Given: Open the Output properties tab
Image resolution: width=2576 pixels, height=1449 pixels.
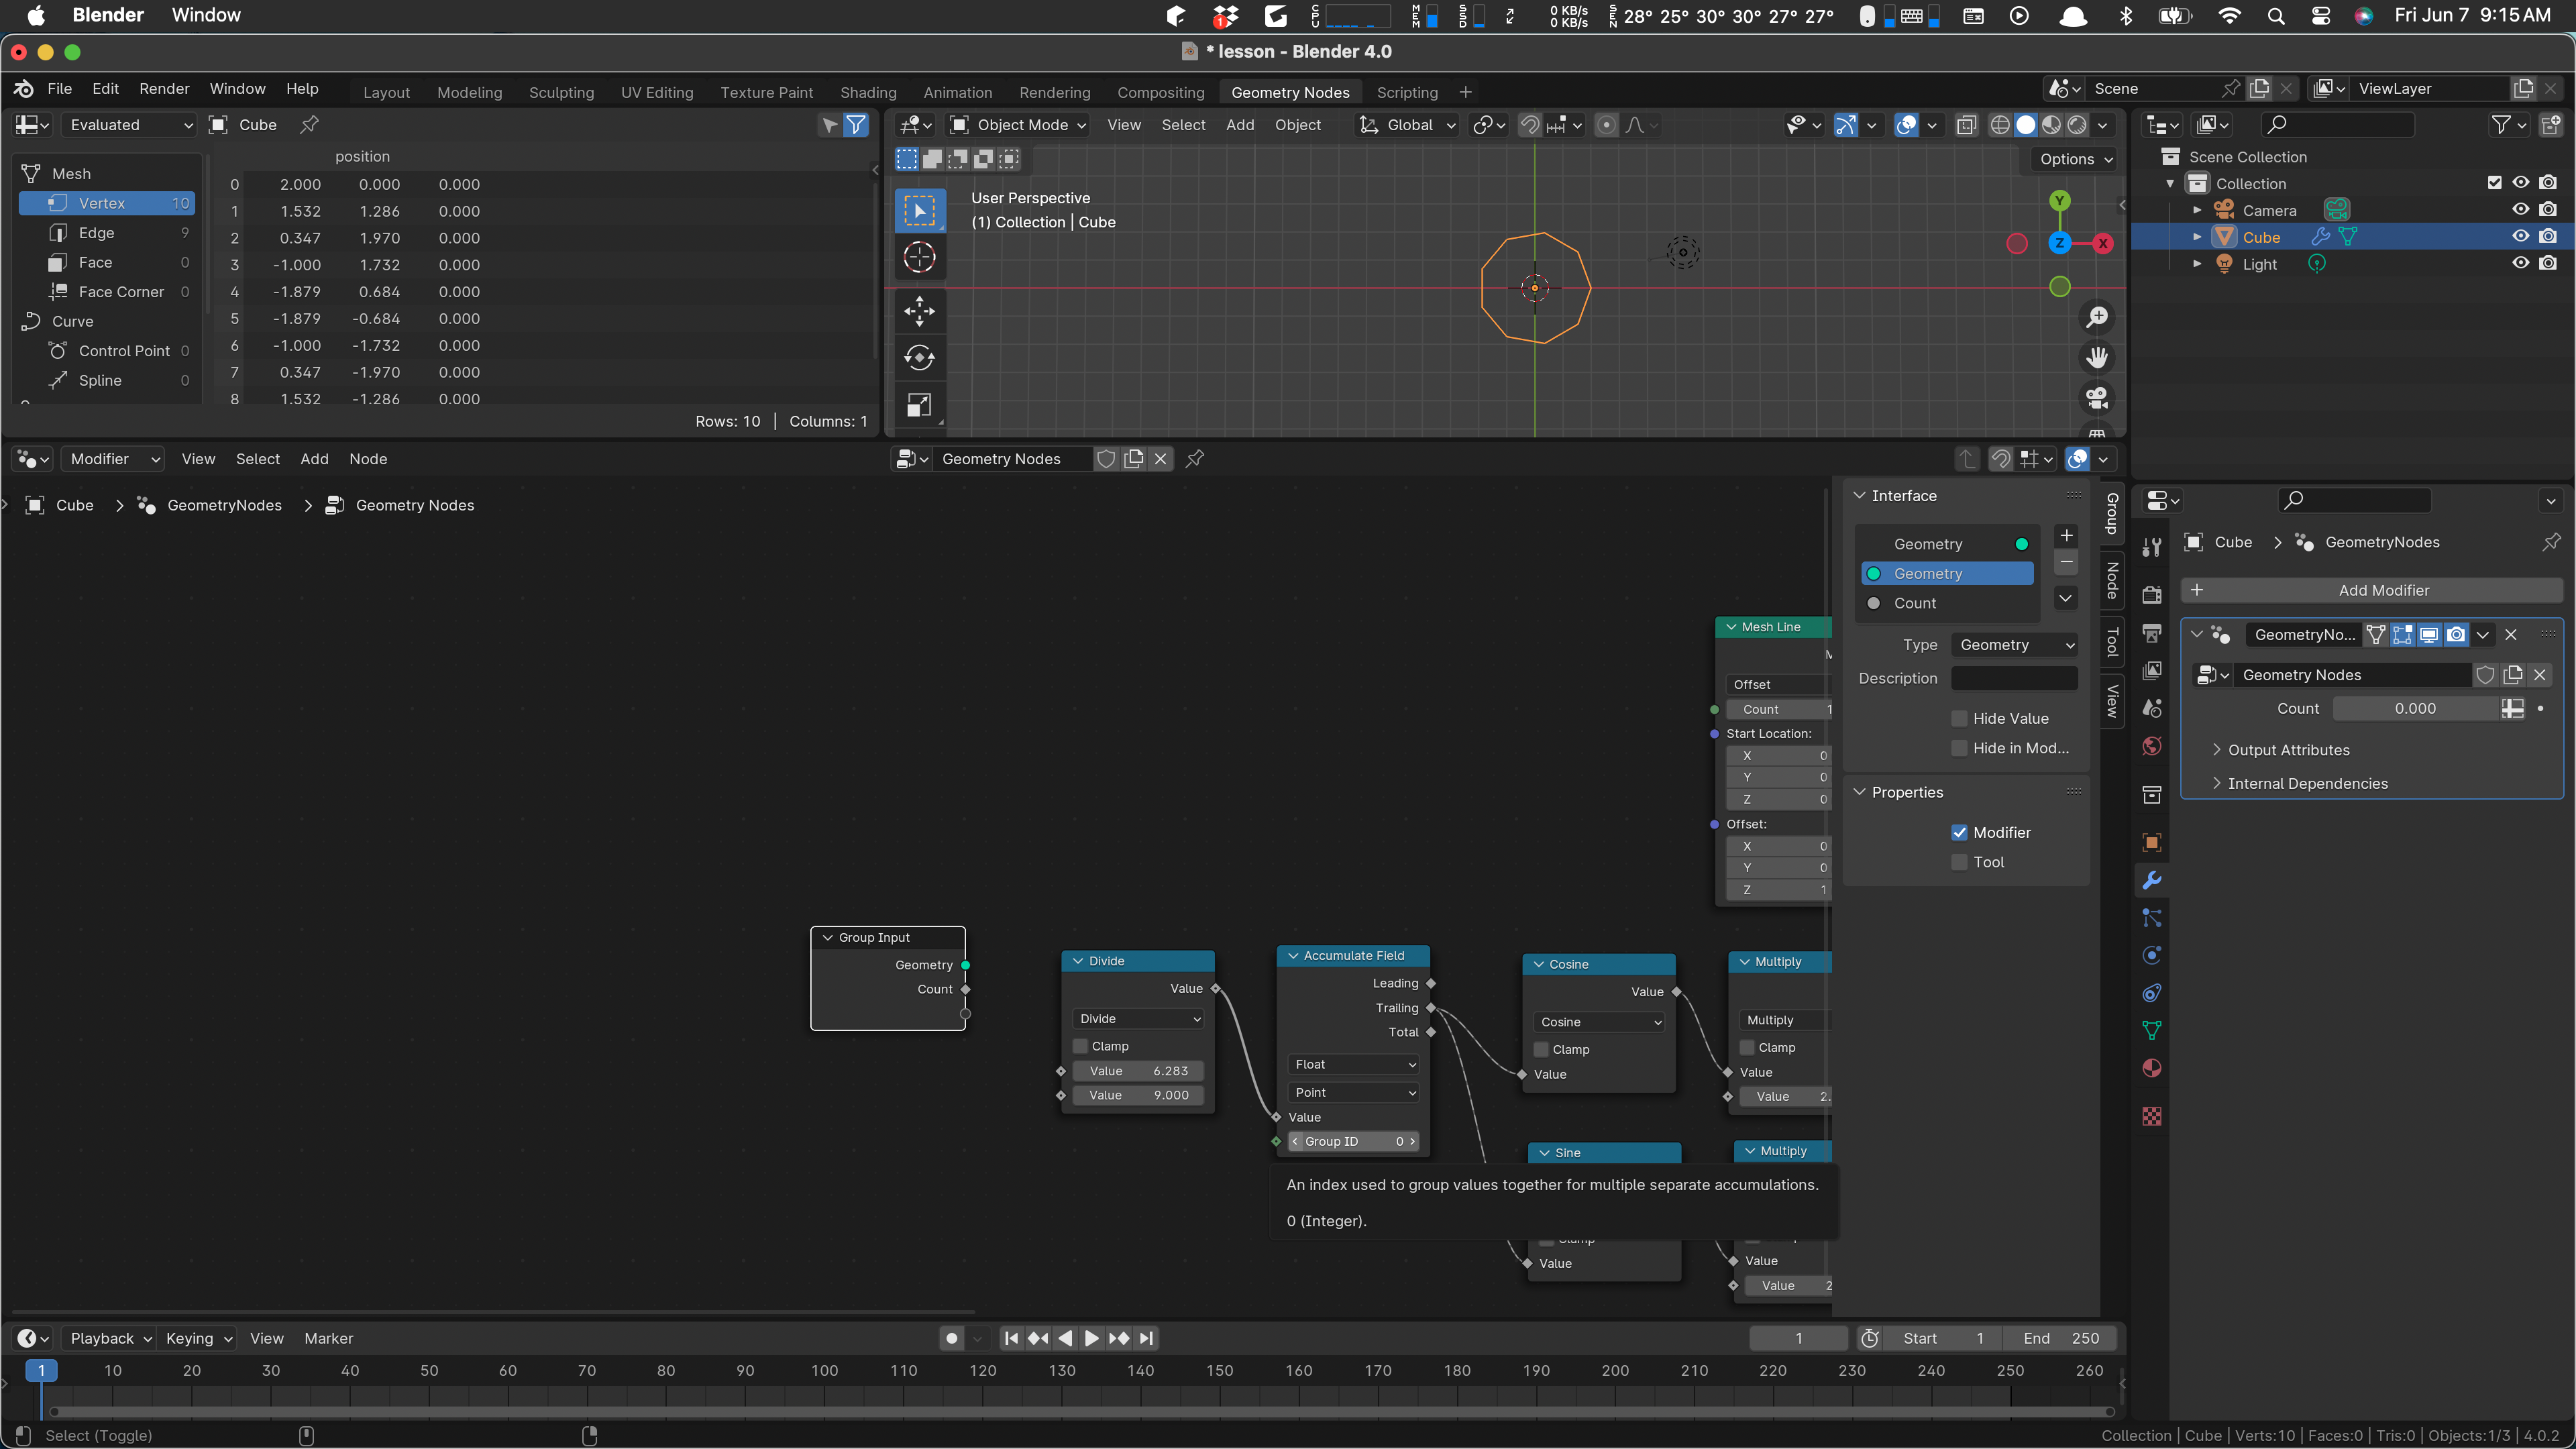Looking at the screenshot, I should (2152, 633).
